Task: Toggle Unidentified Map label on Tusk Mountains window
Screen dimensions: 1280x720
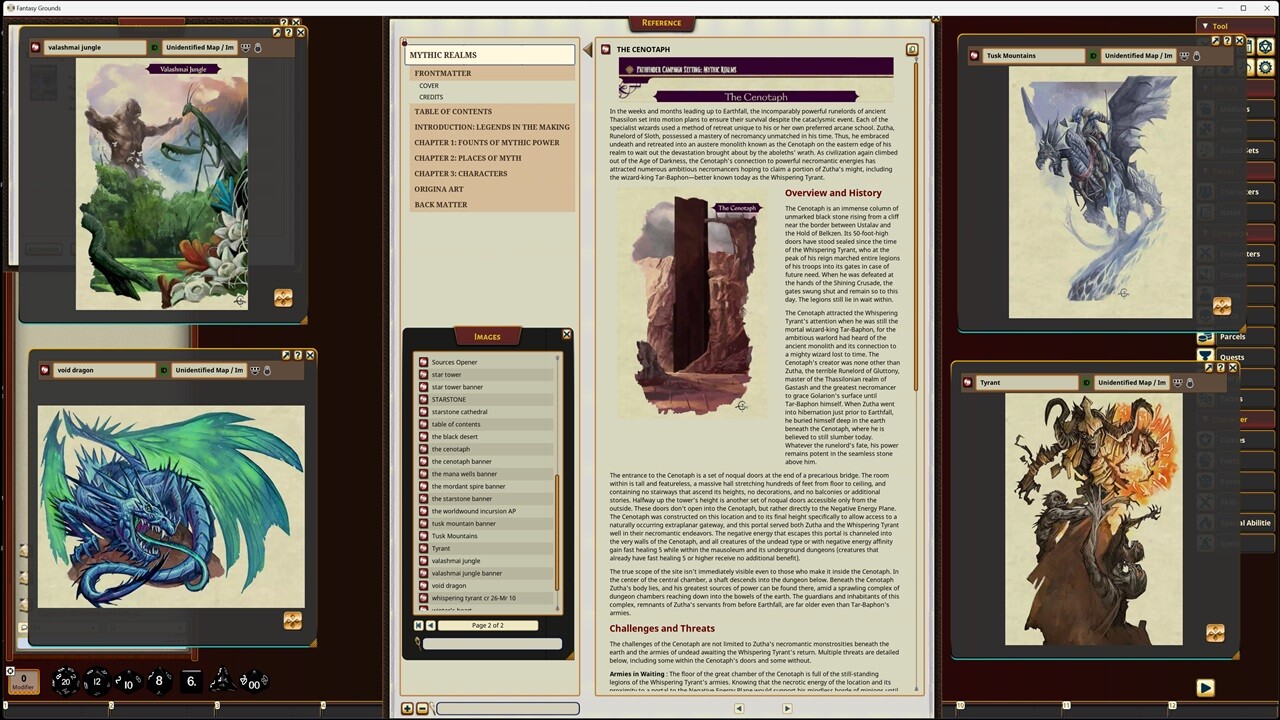Action: pyautogui.click(x=1139, y=55)
